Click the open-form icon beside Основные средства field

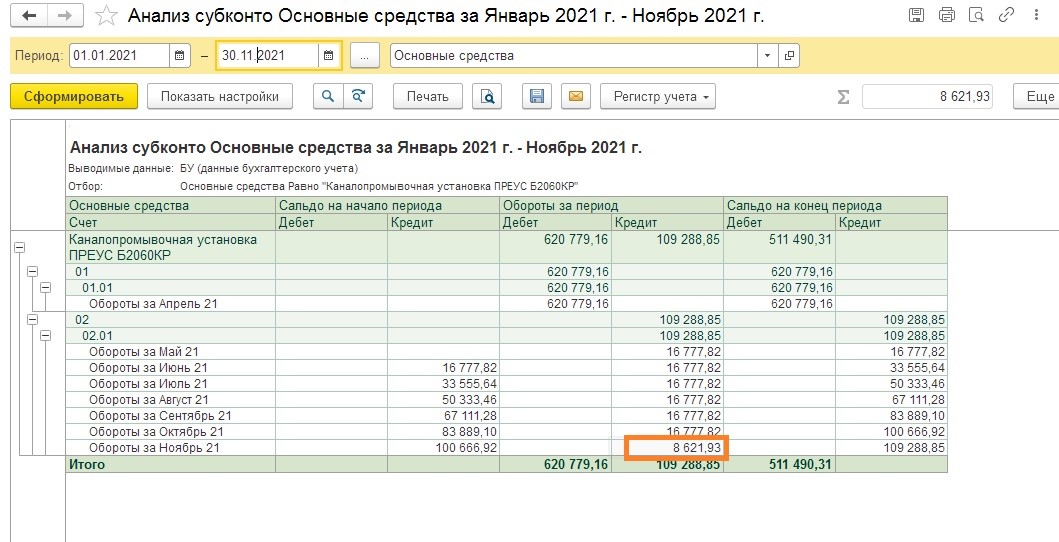[x=789, y=55]
